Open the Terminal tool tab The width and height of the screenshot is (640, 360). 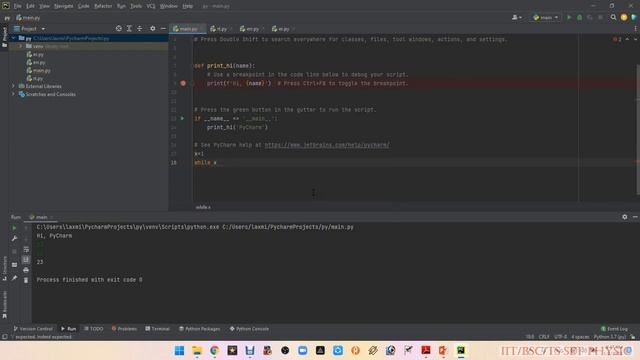tap(158, 329)
